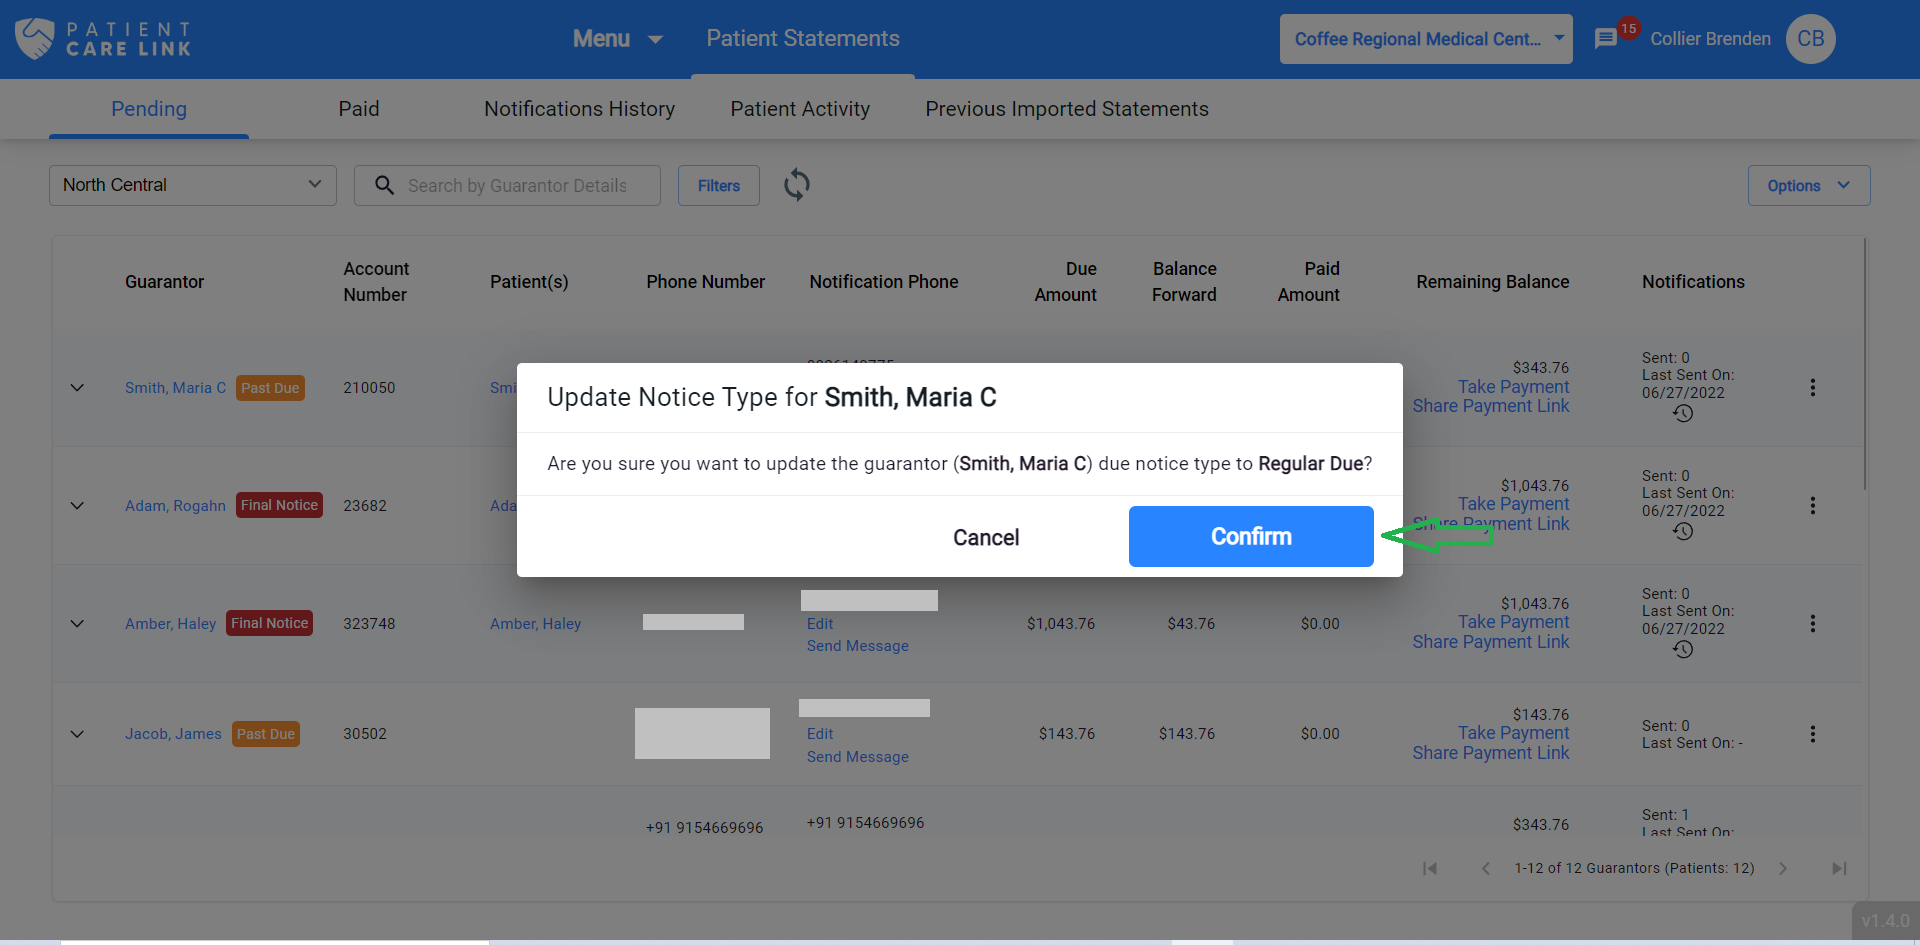Expand the Jacob, James row
1920x945 pixels.
coord(77,734)
